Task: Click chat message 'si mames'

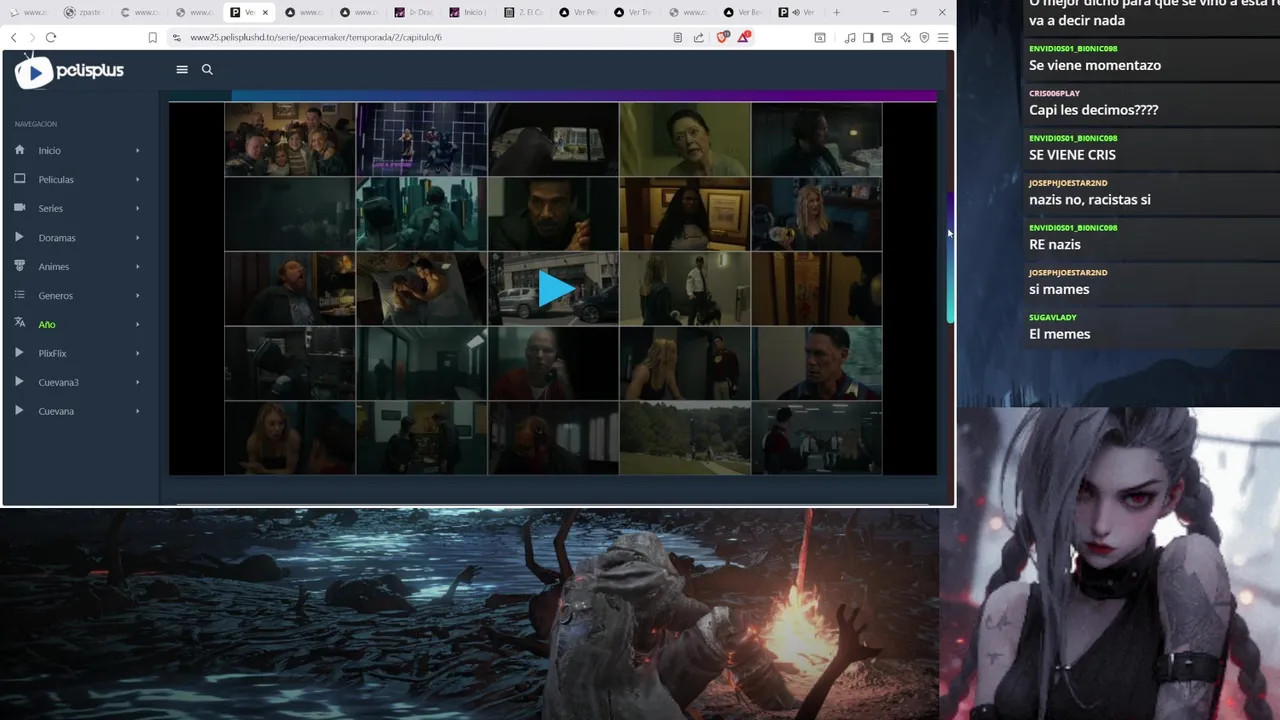Action: coord(1059,289)
